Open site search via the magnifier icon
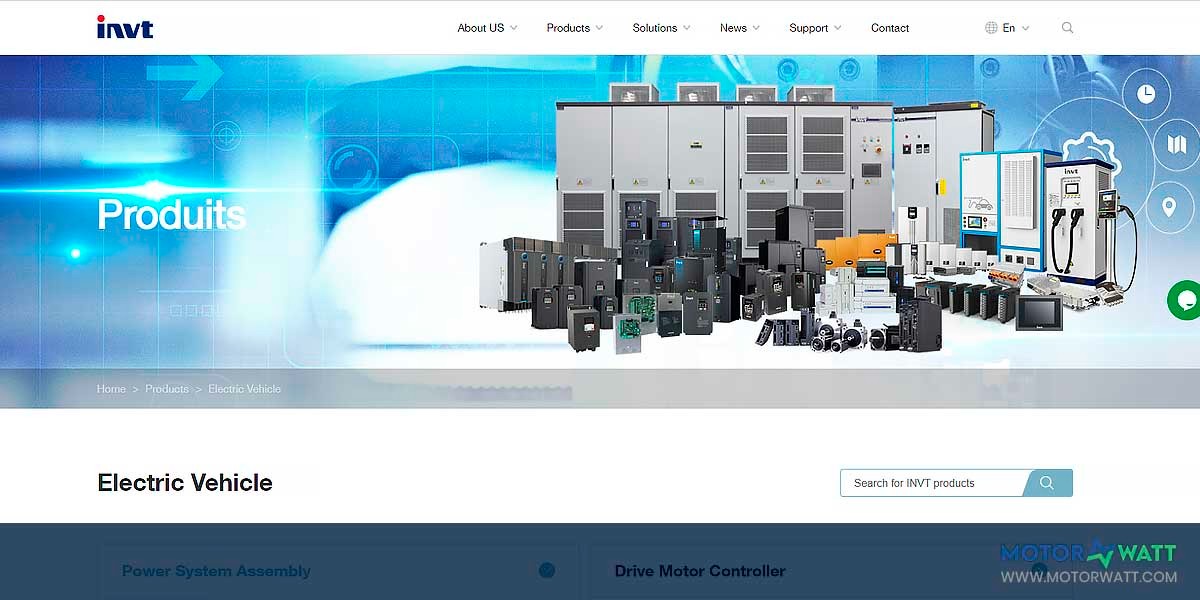The width and height of the screenshot is (1200, 600). pos(1067,28)
